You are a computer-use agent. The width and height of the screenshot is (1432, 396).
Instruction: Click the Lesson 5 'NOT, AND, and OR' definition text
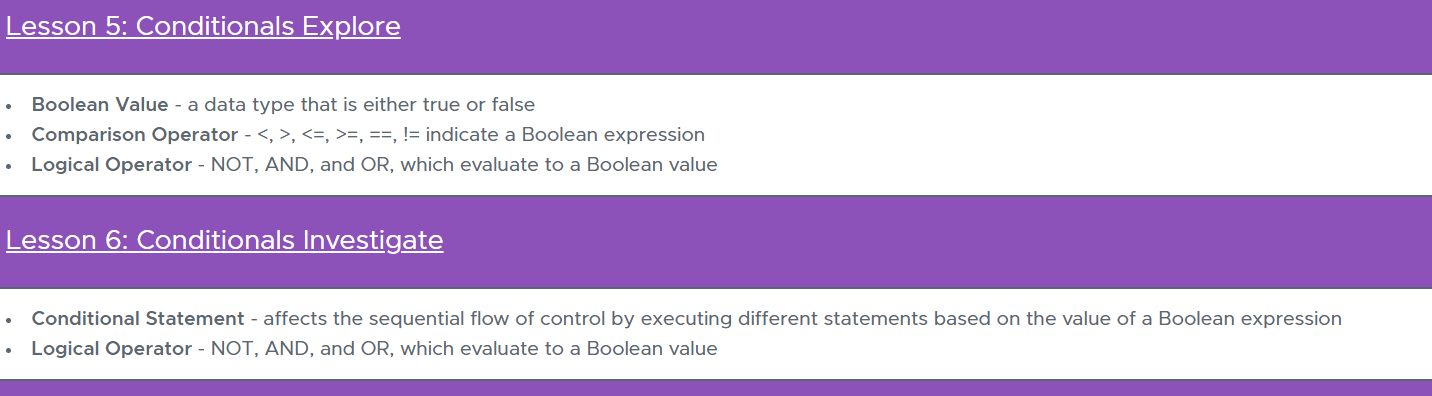coord(464,164)
